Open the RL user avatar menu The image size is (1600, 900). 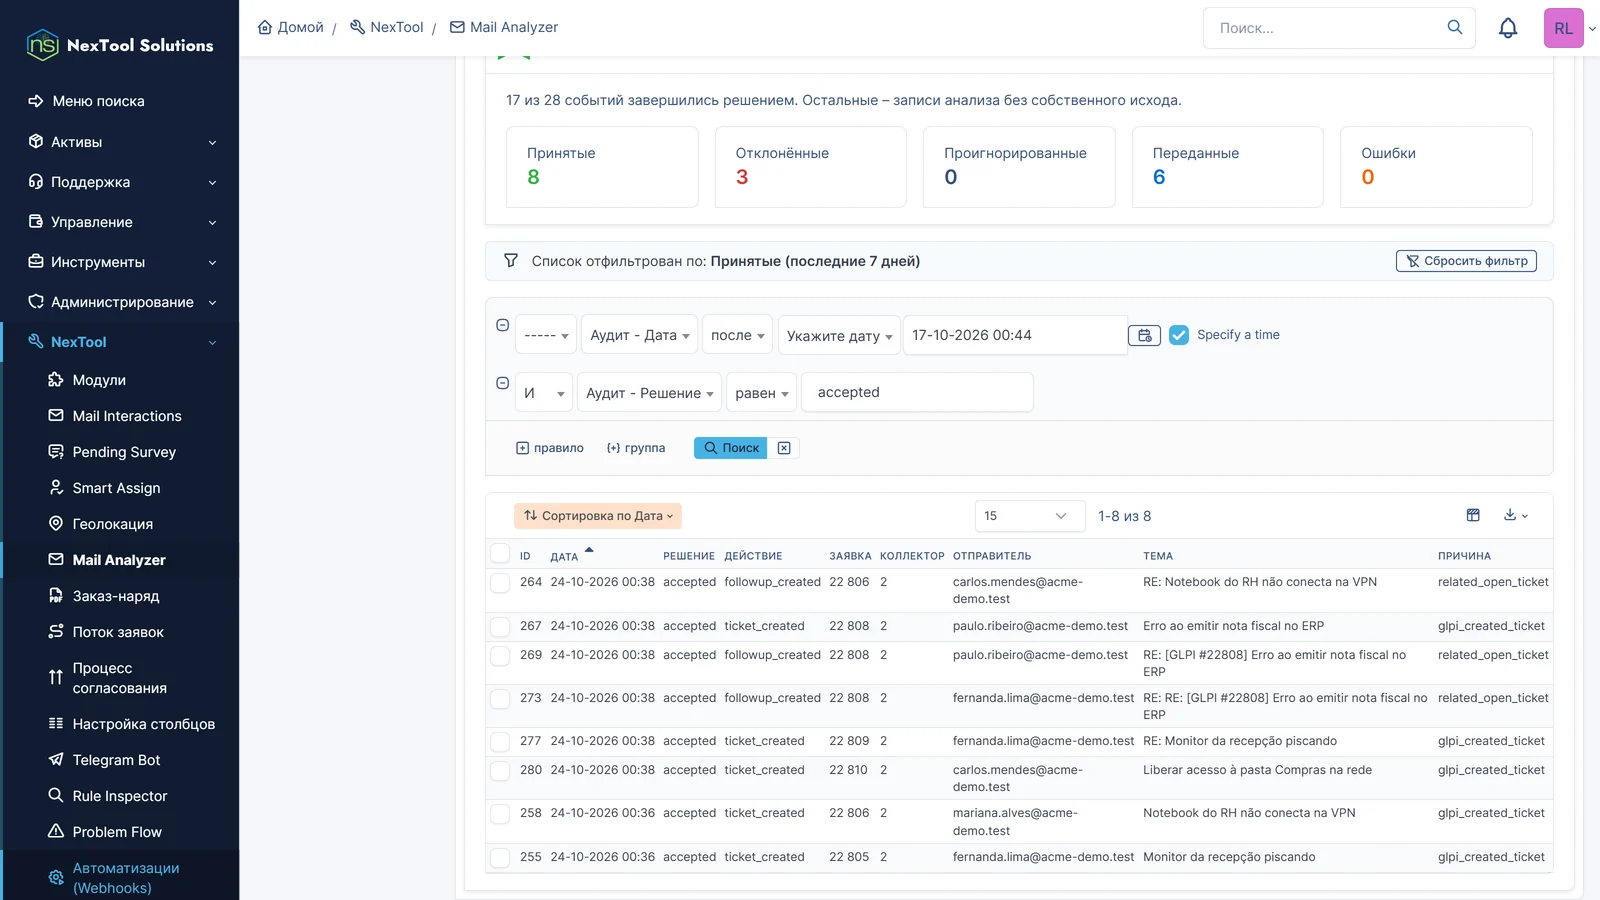pyautogui.click(x=1564, y=28)
